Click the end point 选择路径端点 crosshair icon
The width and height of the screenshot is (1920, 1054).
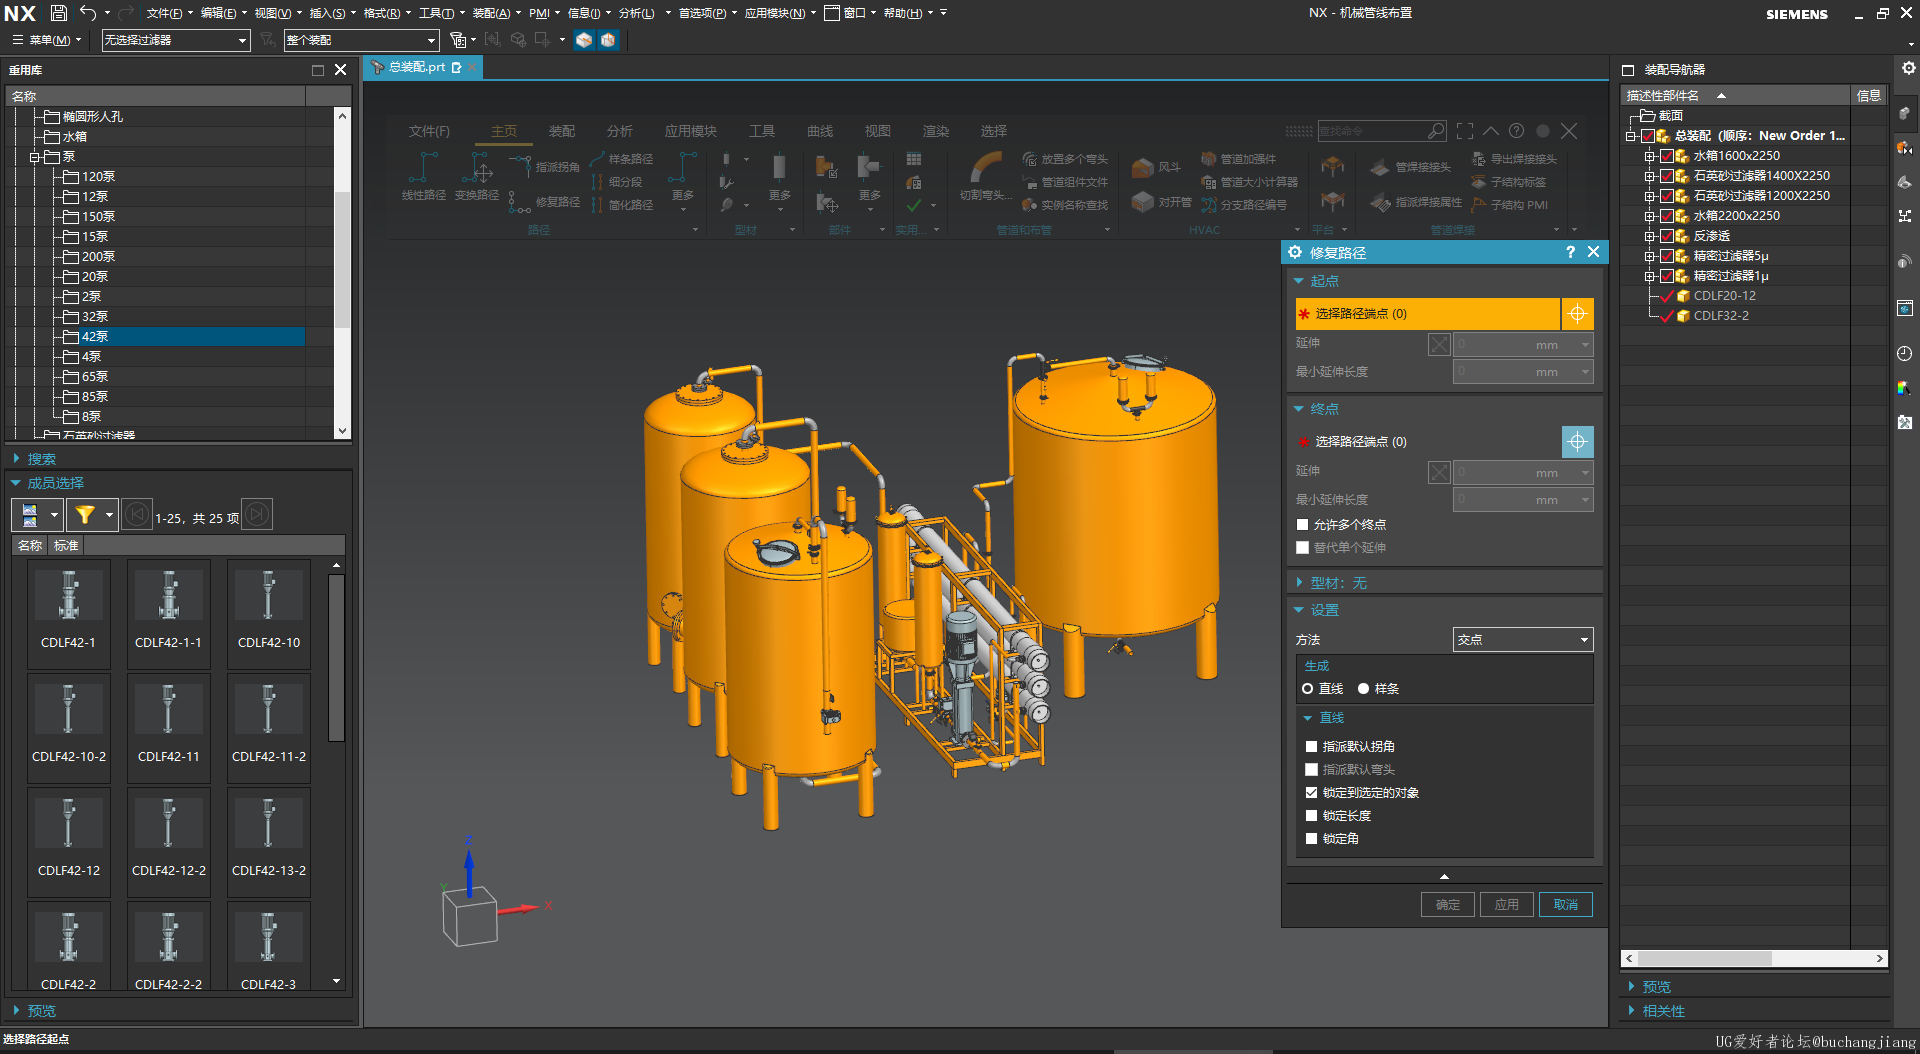click(x=1577, y=441)
